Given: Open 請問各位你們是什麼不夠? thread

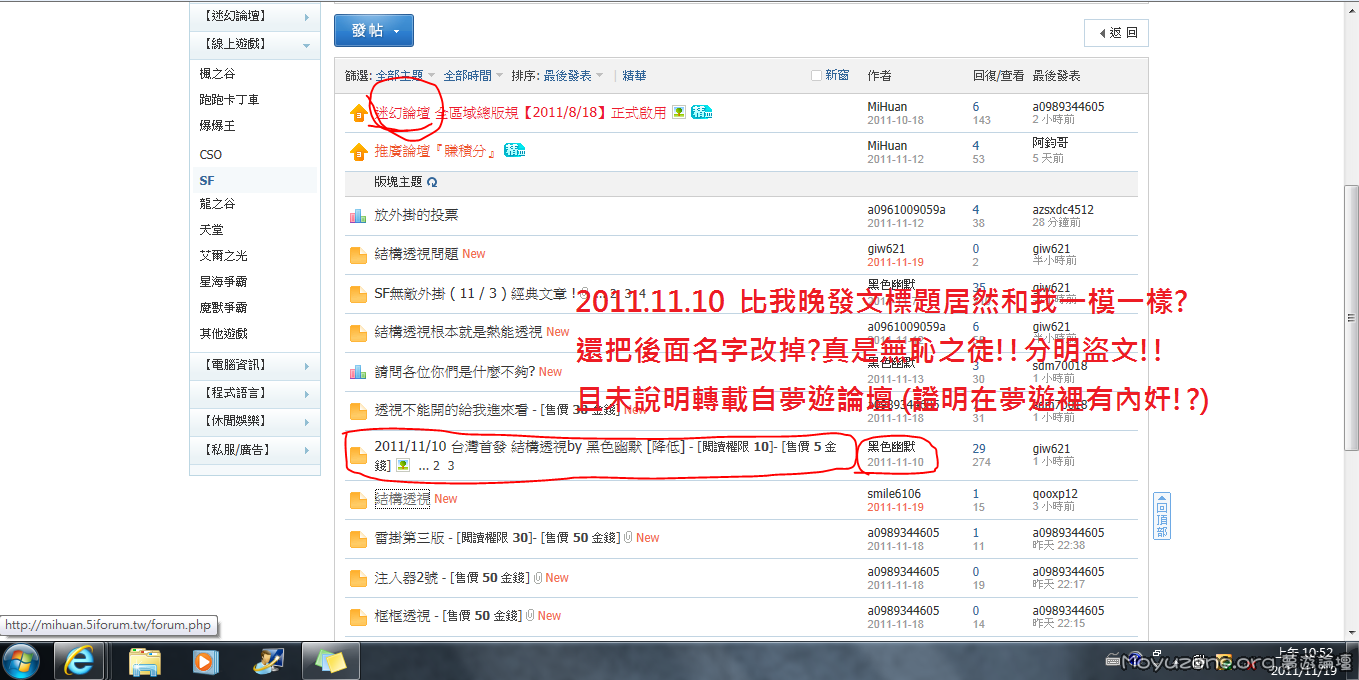Looking at the screenshot, I should 455,371.
